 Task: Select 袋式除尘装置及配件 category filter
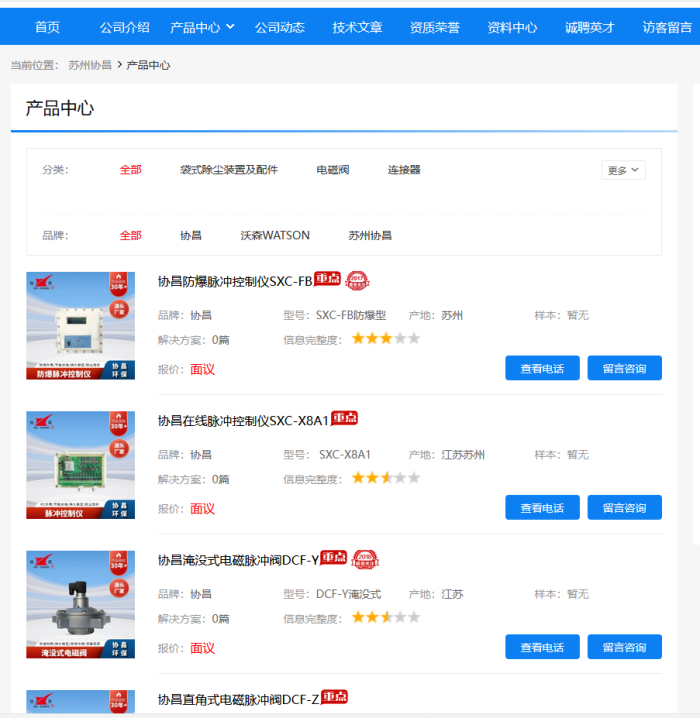pyautogui.click(x=229, y=170)
